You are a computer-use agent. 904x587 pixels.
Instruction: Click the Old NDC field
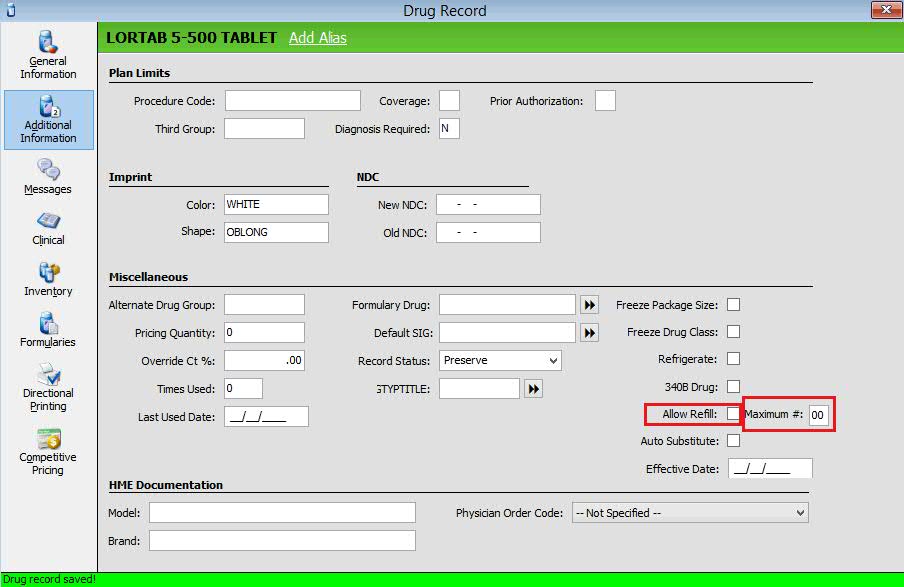point(488,232)
